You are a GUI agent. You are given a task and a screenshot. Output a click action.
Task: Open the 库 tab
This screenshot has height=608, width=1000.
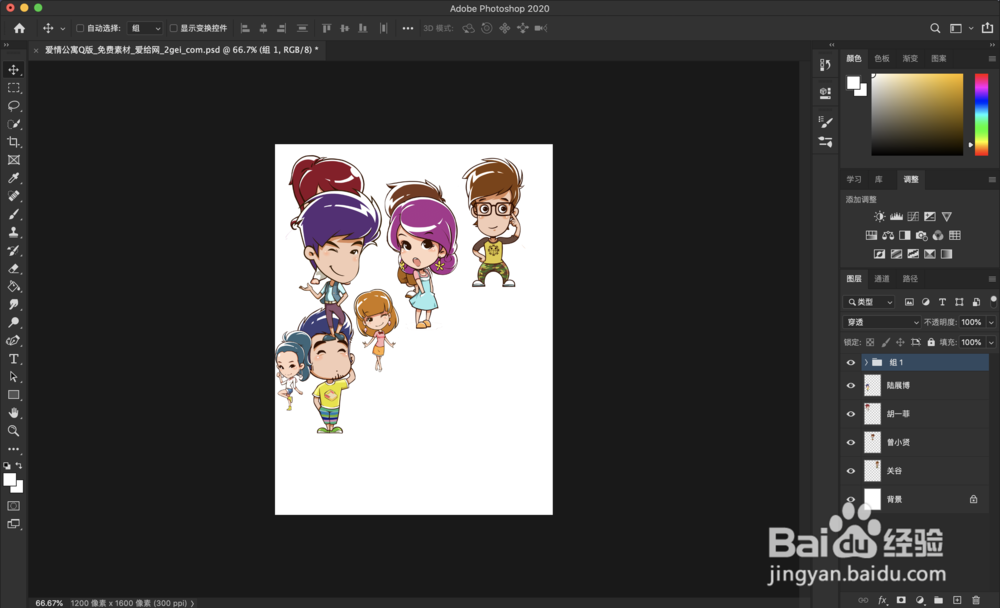pos(878,179)
